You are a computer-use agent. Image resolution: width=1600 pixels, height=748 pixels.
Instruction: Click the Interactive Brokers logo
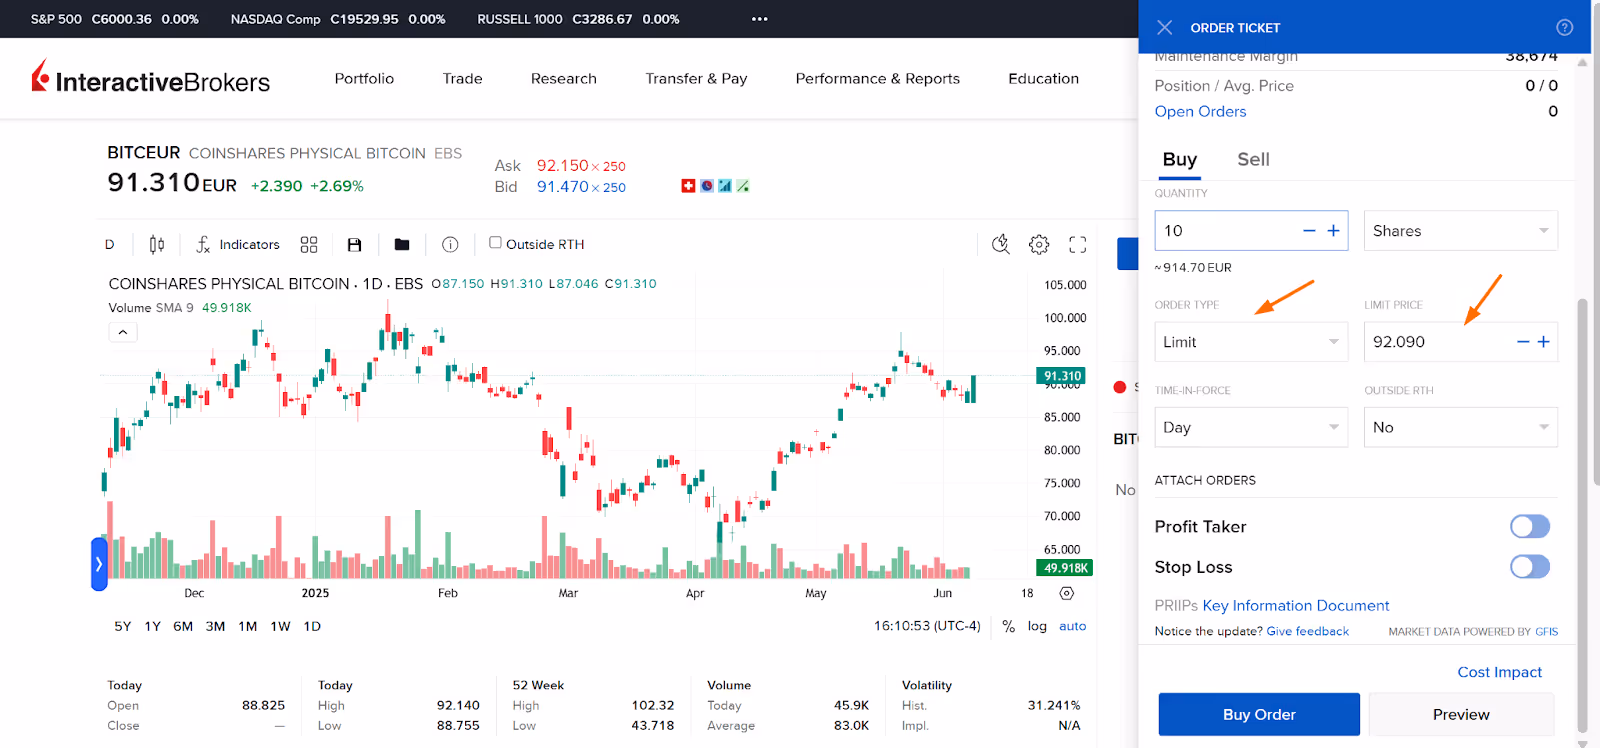click(151, 79)
